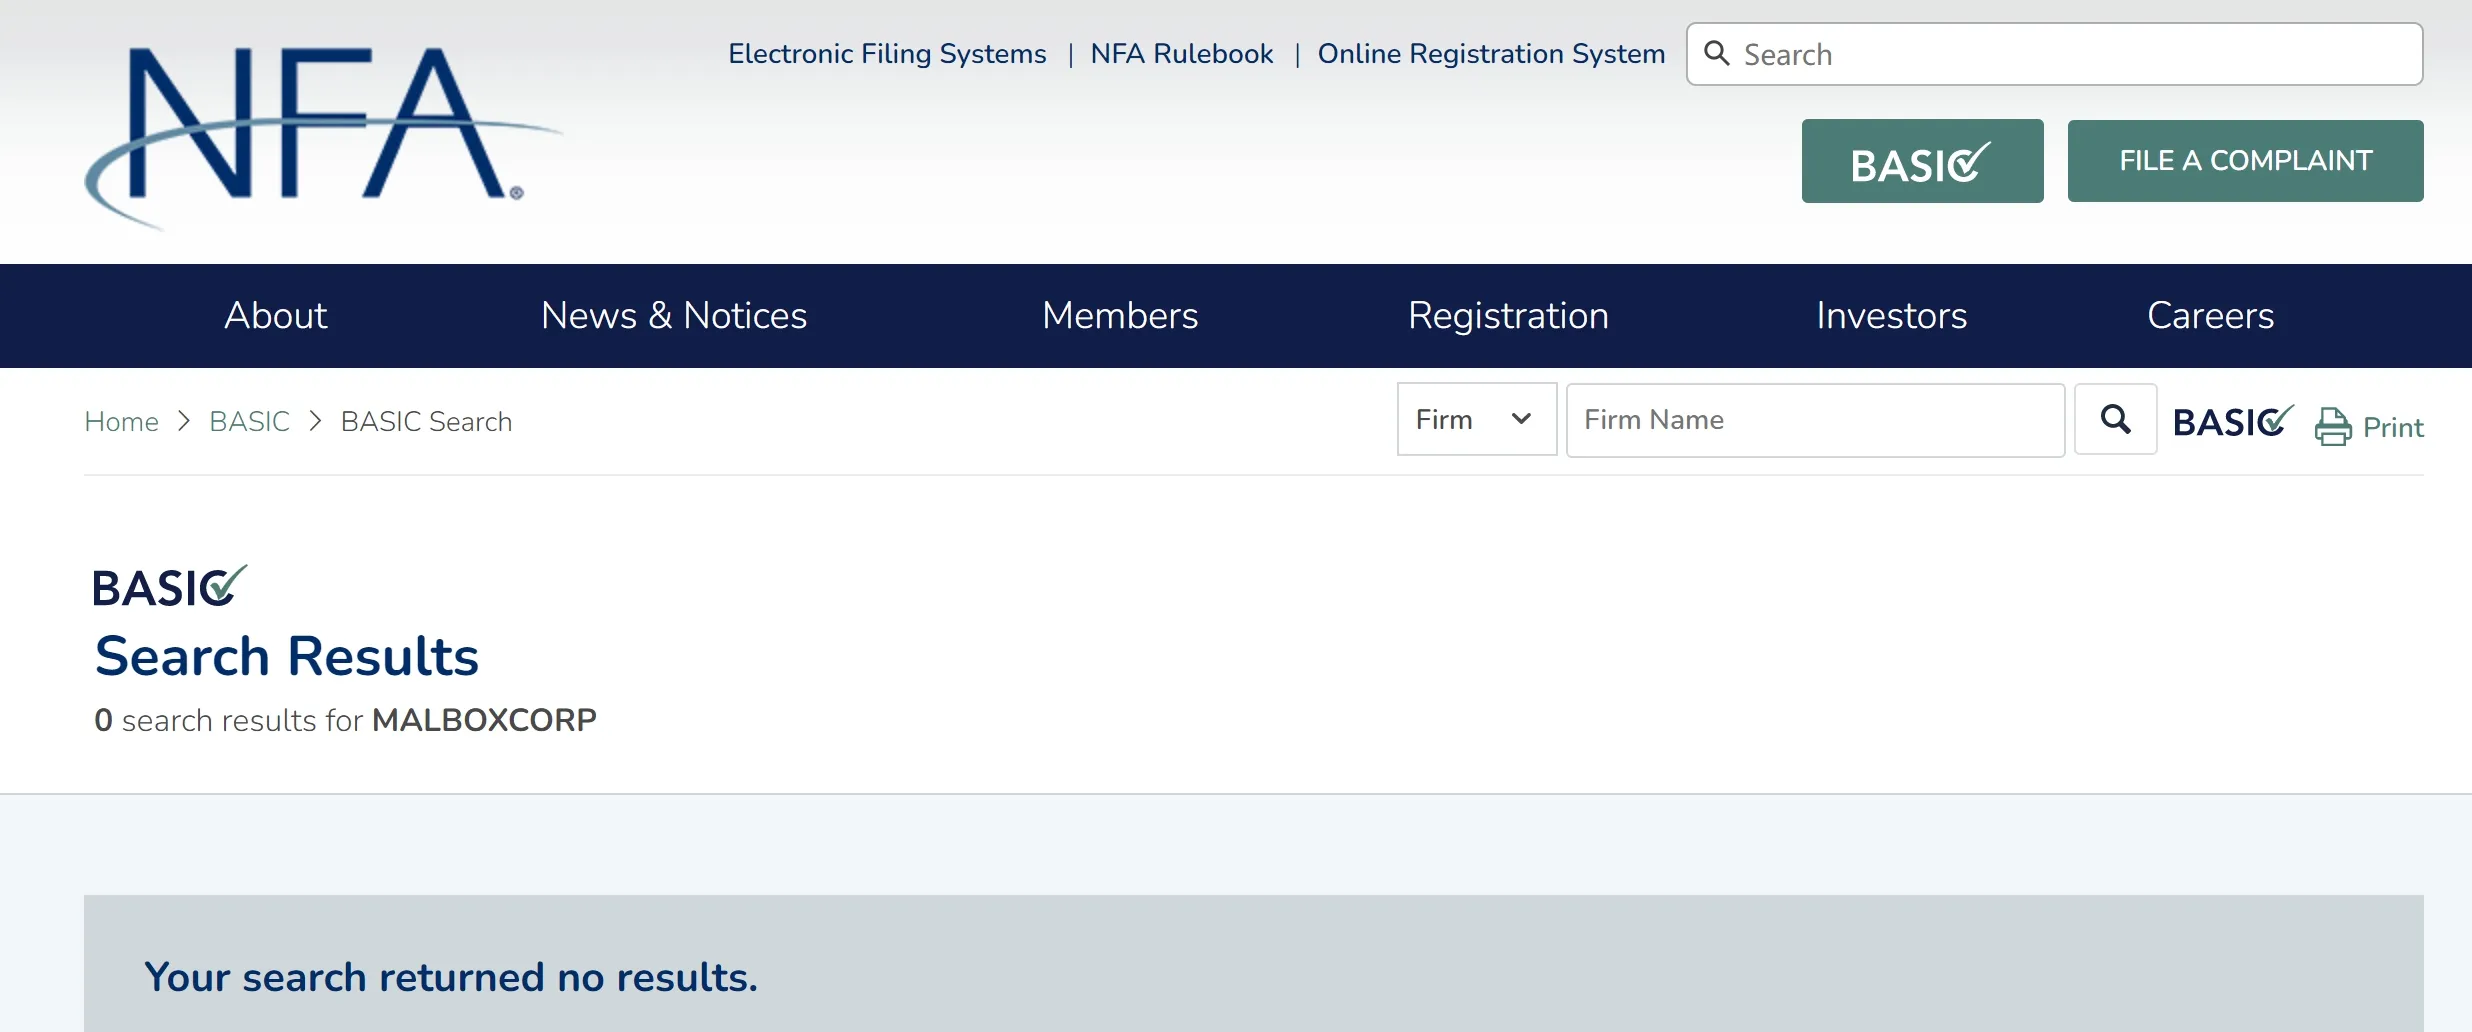This screenshot has width=2472, height=1032.
Task: Click the Print link text
Action: point(2393,428)
